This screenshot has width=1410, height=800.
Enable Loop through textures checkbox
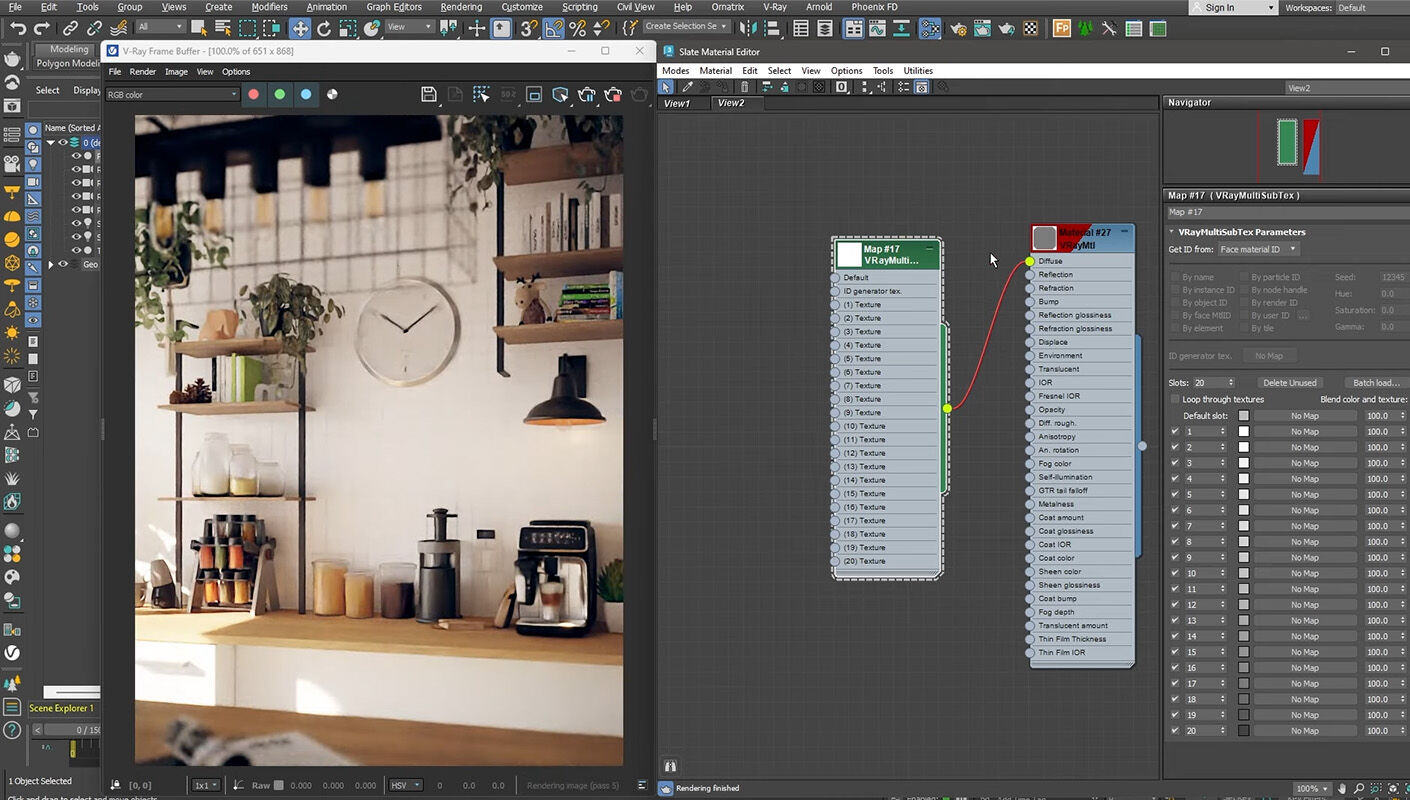(1175, 399)
